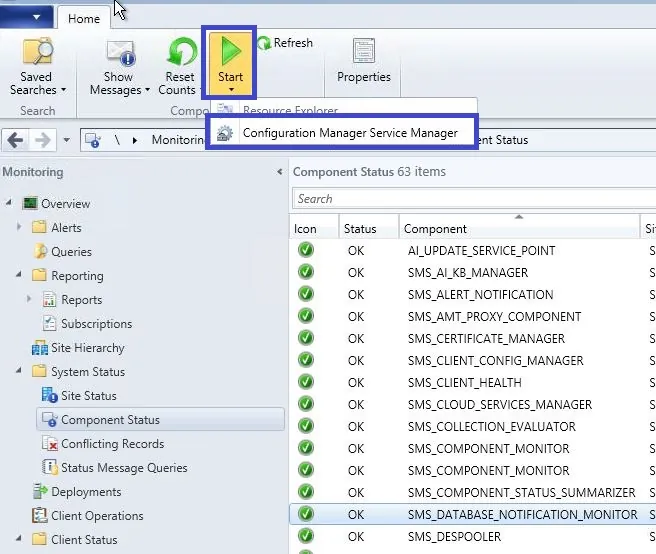Select the SMS_CLOUD_SERVICES_MANAGER row
This screenshot has height=554, width=656.
(473, 404)
